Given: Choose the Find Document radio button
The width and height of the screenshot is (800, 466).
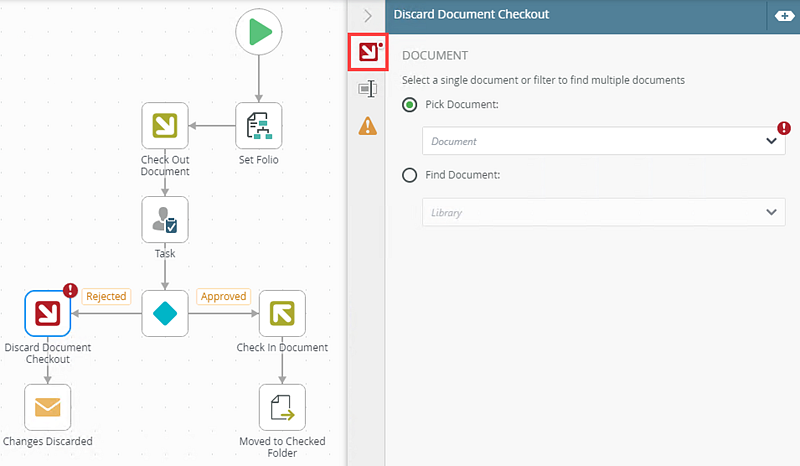Looking at the screenshot, I should tap(409, 175).
